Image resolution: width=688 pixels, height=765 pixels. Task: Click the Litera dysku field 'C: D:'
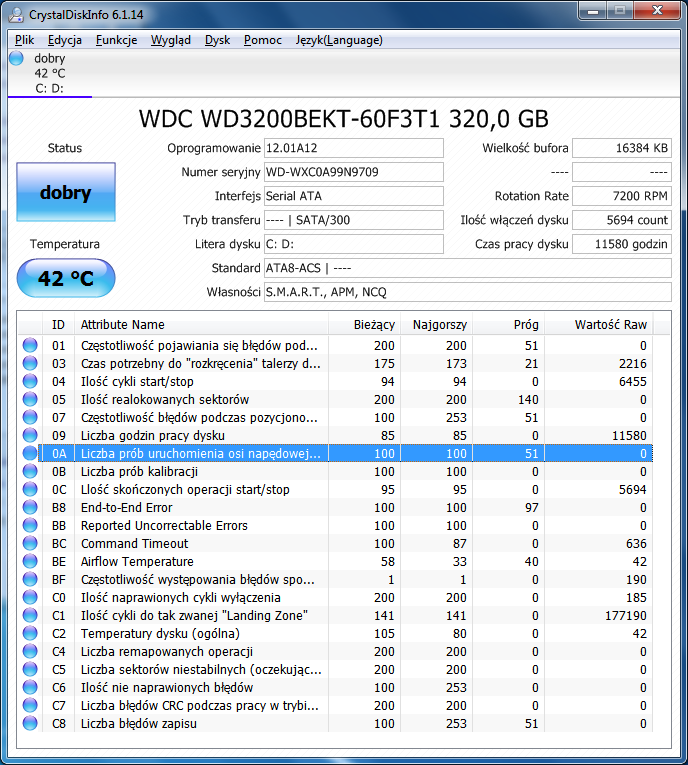(354, 244)
